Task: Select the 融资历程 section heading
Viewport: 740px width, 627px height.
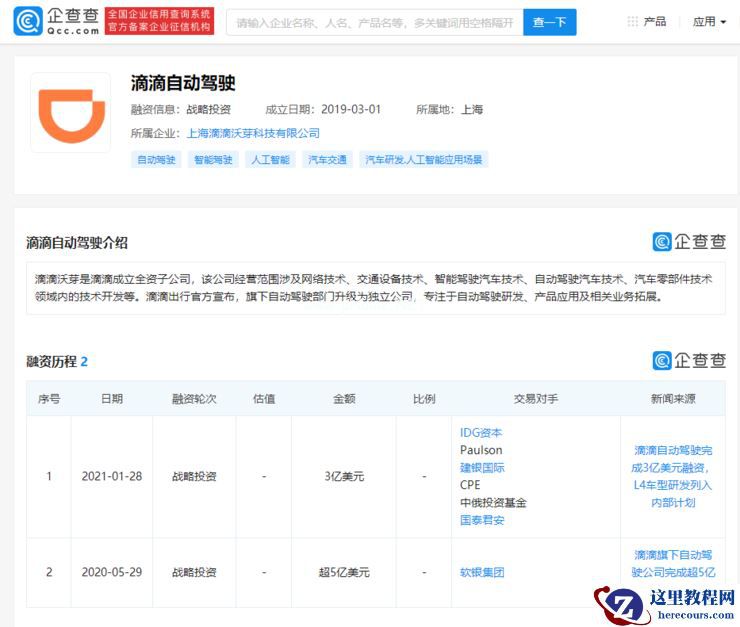Action: point(51,362)
